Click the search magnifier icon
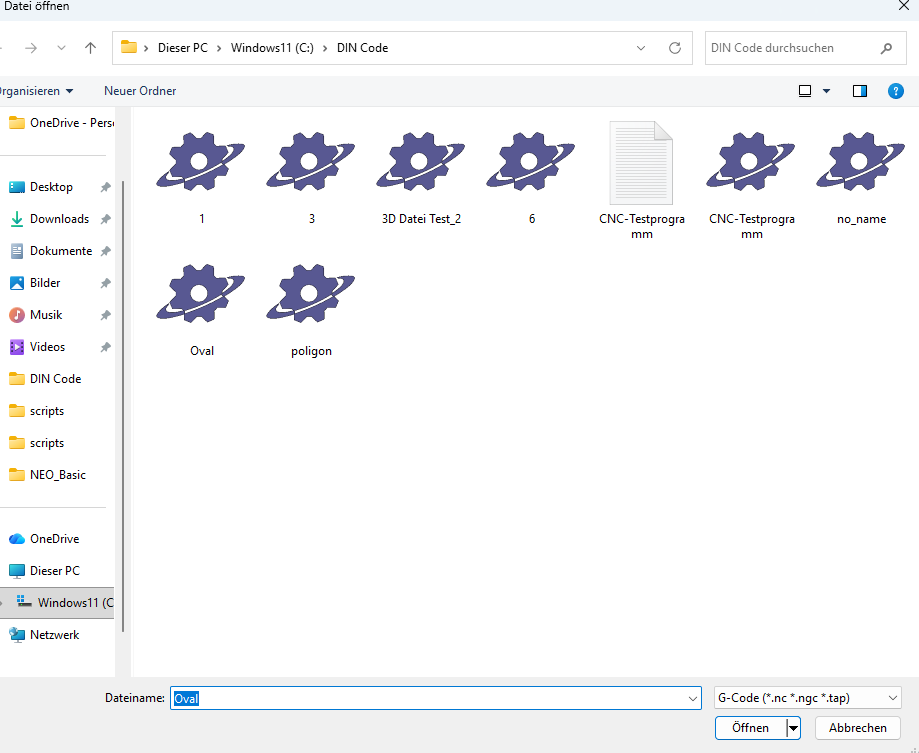The height and width of the screenshot is (753, 919). pyautogui.click(x=886, y=48)
